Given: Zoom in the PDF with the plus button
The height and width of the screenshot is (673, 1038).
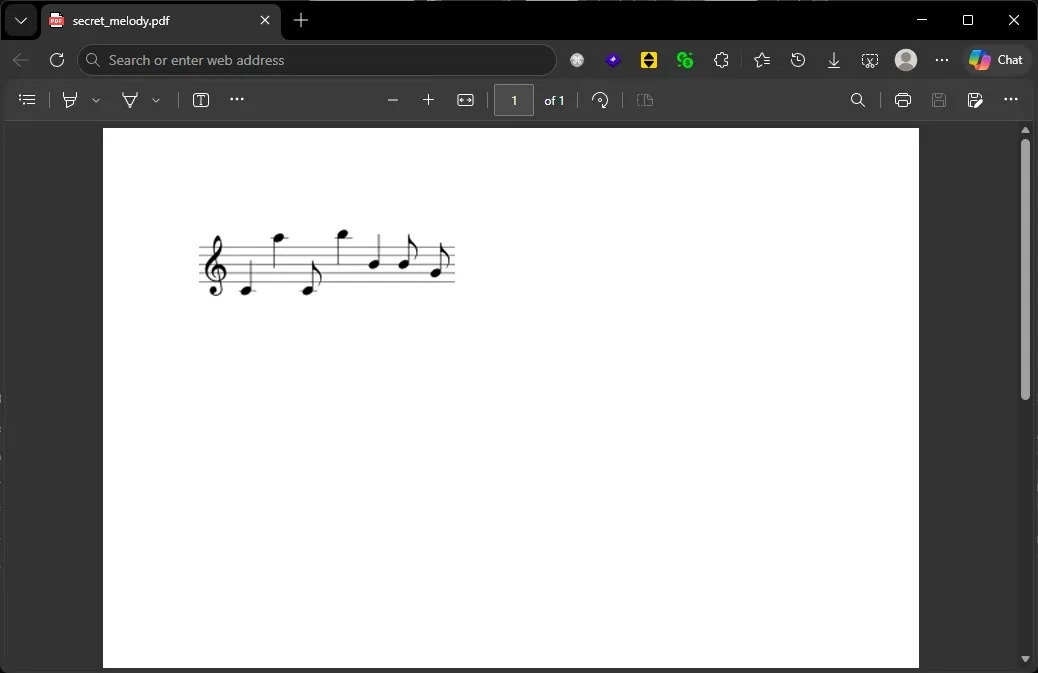Looking at the screenshot, I should coord(429,100).
